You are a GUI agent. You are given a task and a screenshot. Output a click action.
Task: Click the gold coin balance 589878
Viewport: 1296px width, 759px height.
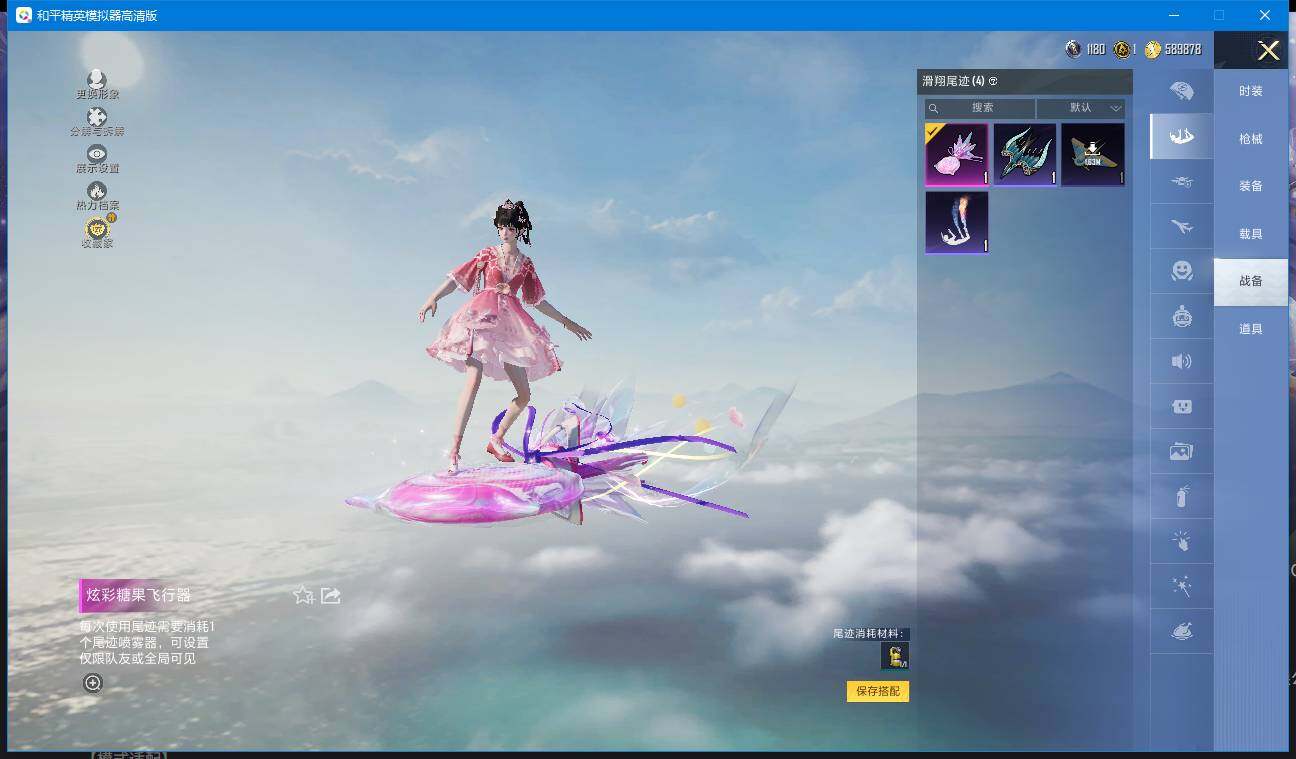click(x=1173, y=49)
